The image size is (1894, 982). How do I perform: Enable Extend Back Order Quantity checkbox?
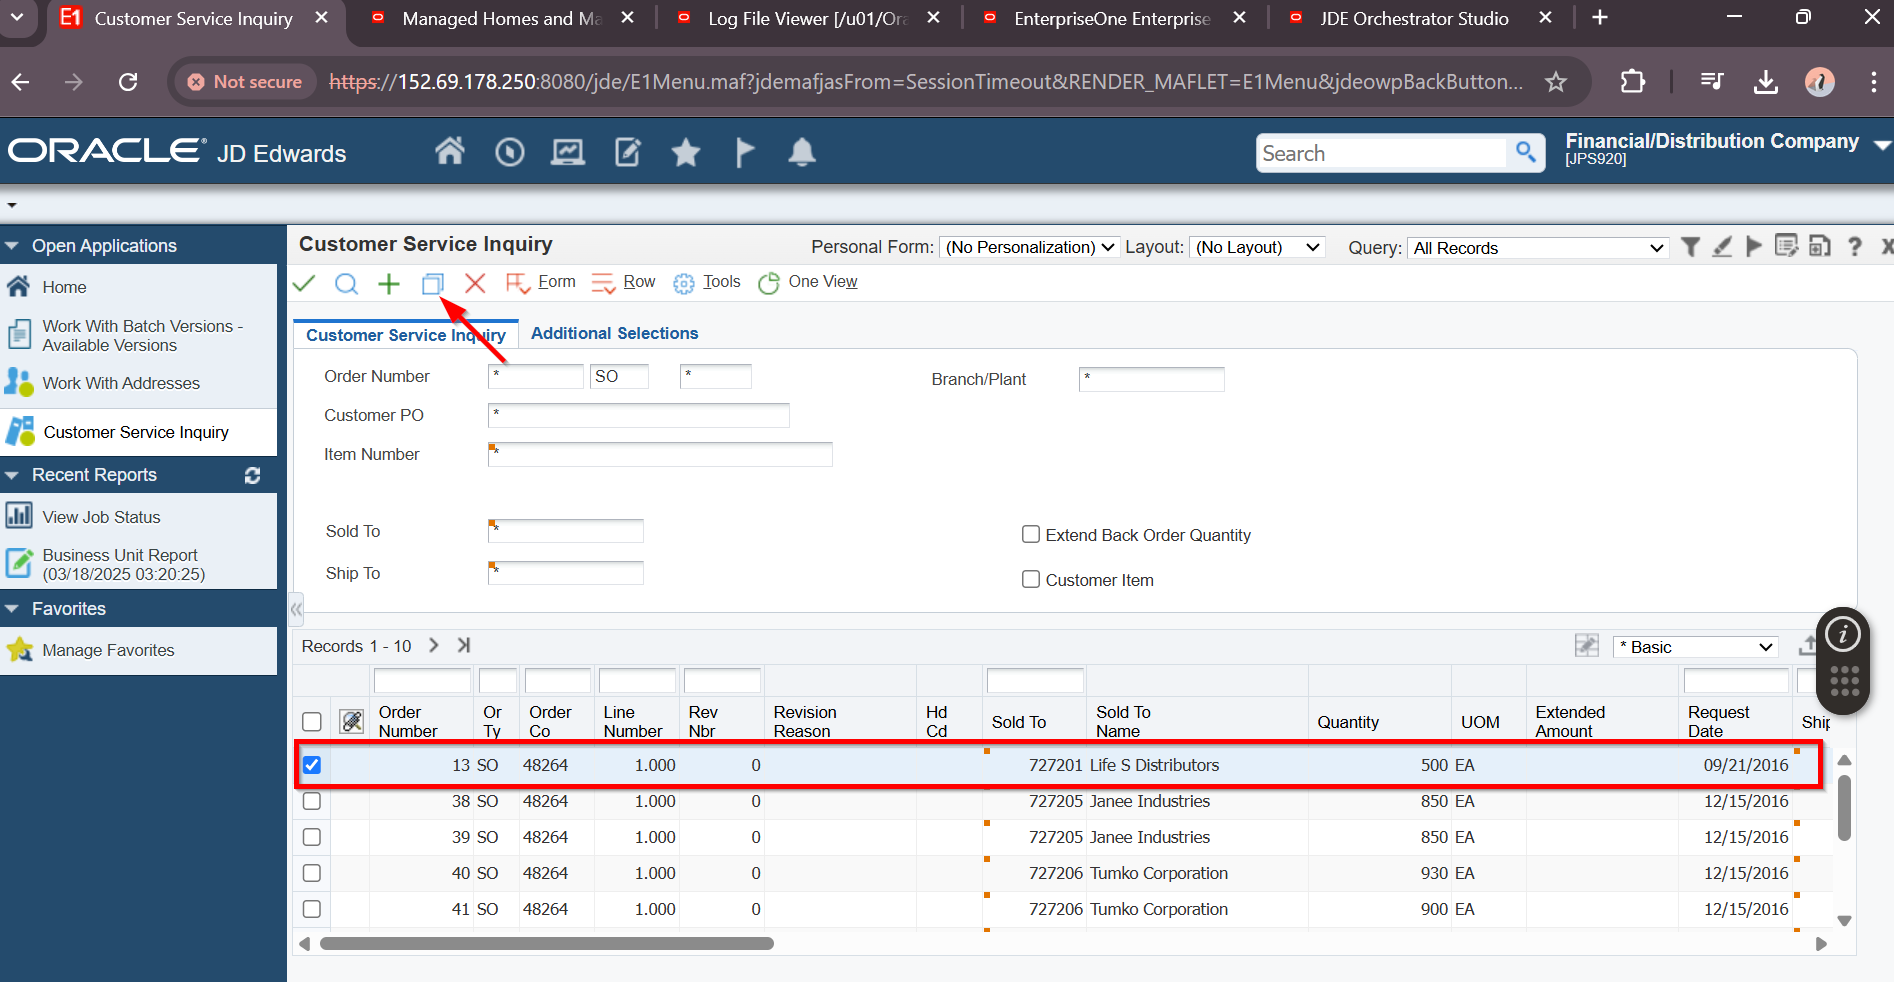pos(1031,535)
